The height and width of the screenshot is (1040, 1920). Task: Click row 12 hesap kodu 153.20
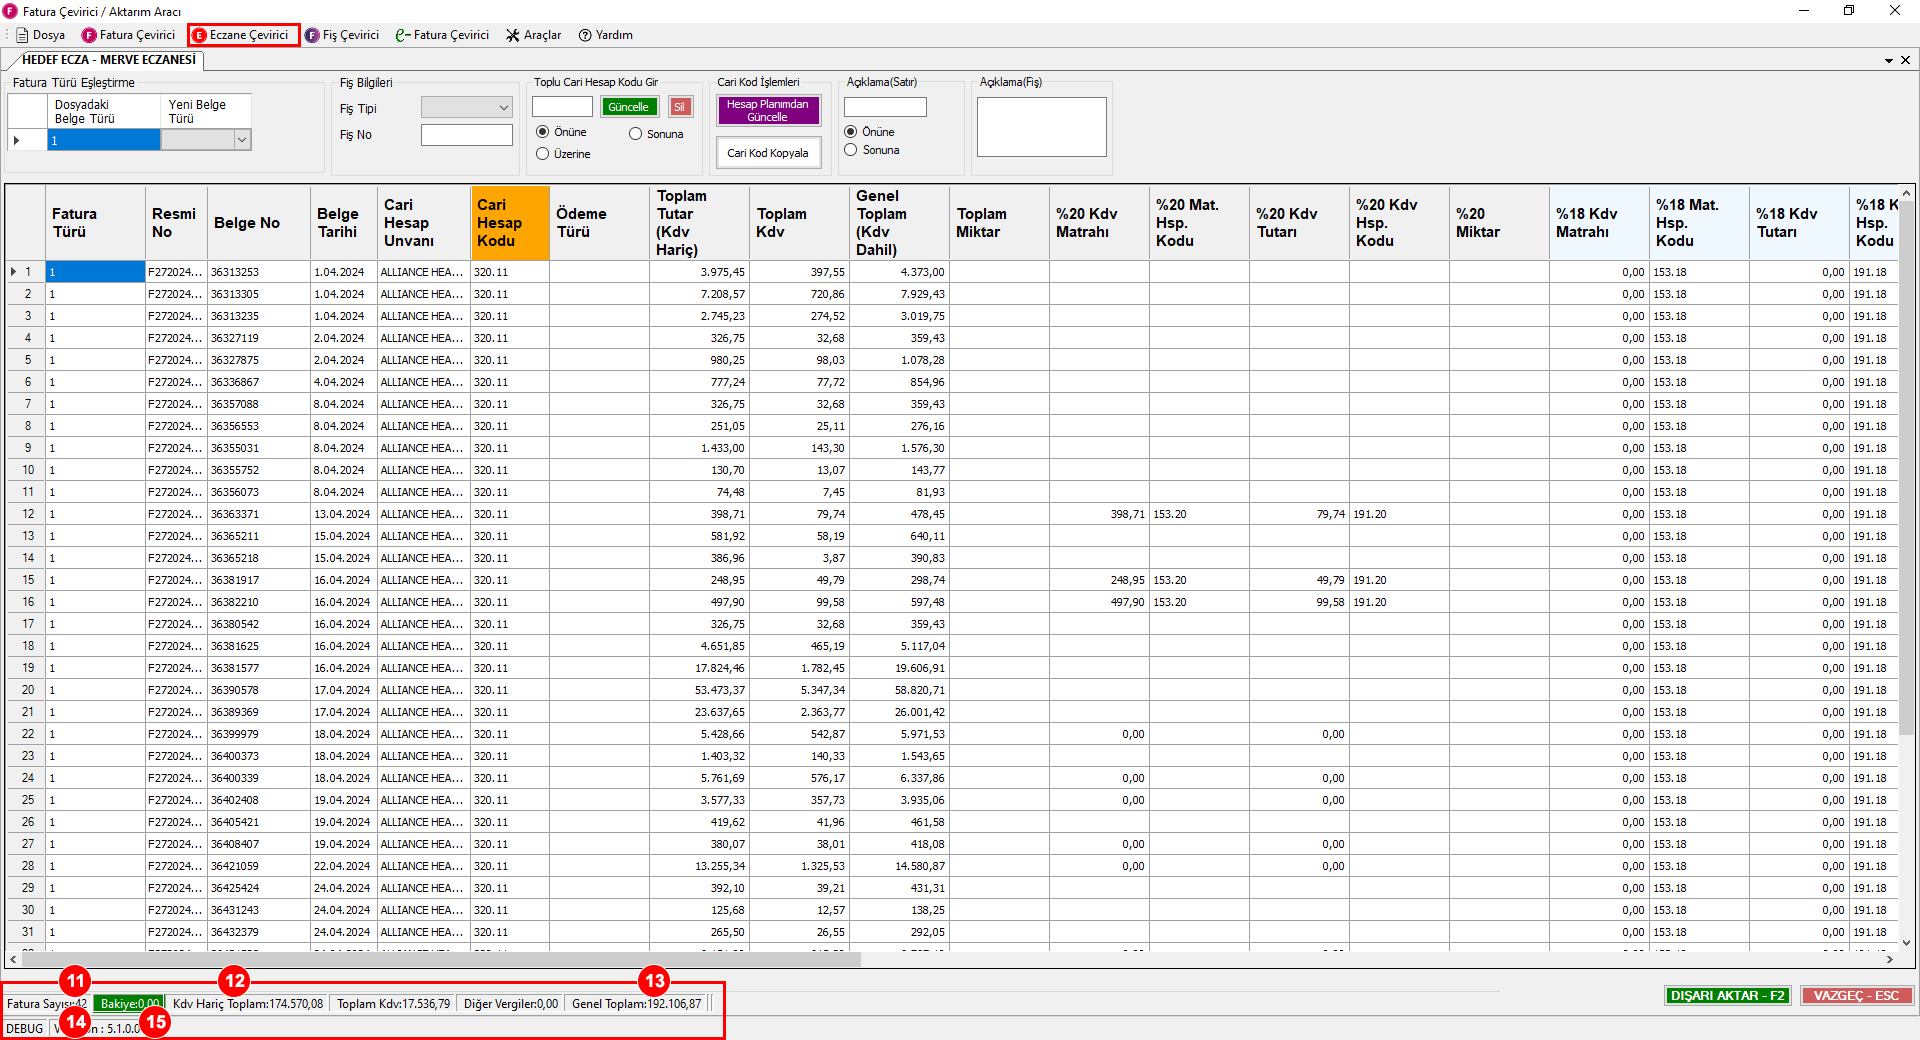pyautogui.click(x=1199, y=514)
